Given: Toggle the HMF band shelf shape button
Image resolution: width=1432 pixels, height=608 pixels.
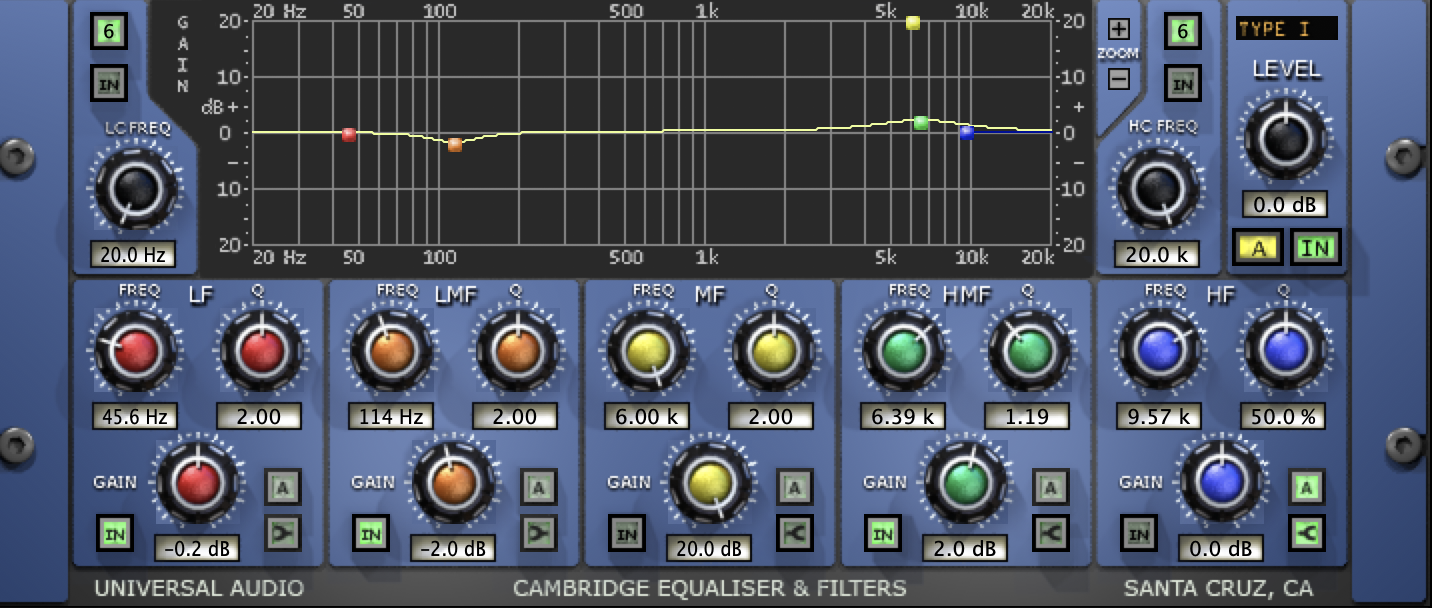Looking at the screenshot, I should tap(1050, 533).
